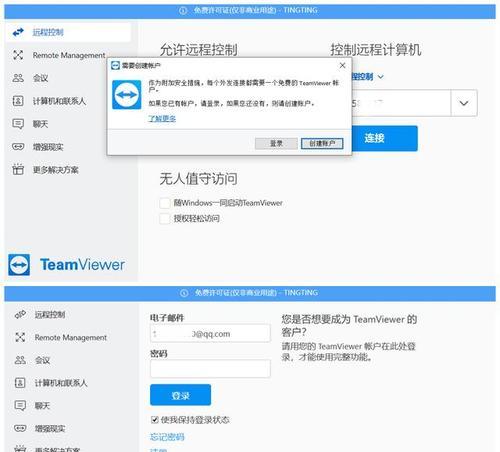This screenshot has width=500, height=452.
Task: Click the 远程控制 arrows icon in the window with the dialog
Action: pos(18,32)
